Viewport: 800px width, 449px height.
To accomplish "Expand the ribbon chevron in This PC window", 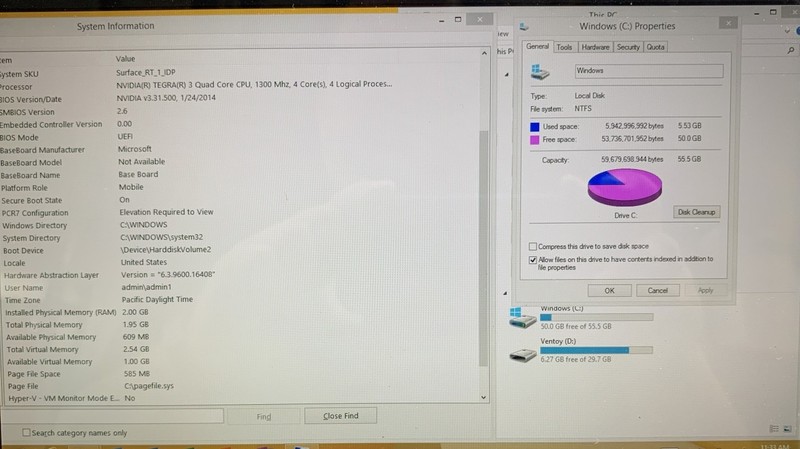I will (x=787, y=31).
